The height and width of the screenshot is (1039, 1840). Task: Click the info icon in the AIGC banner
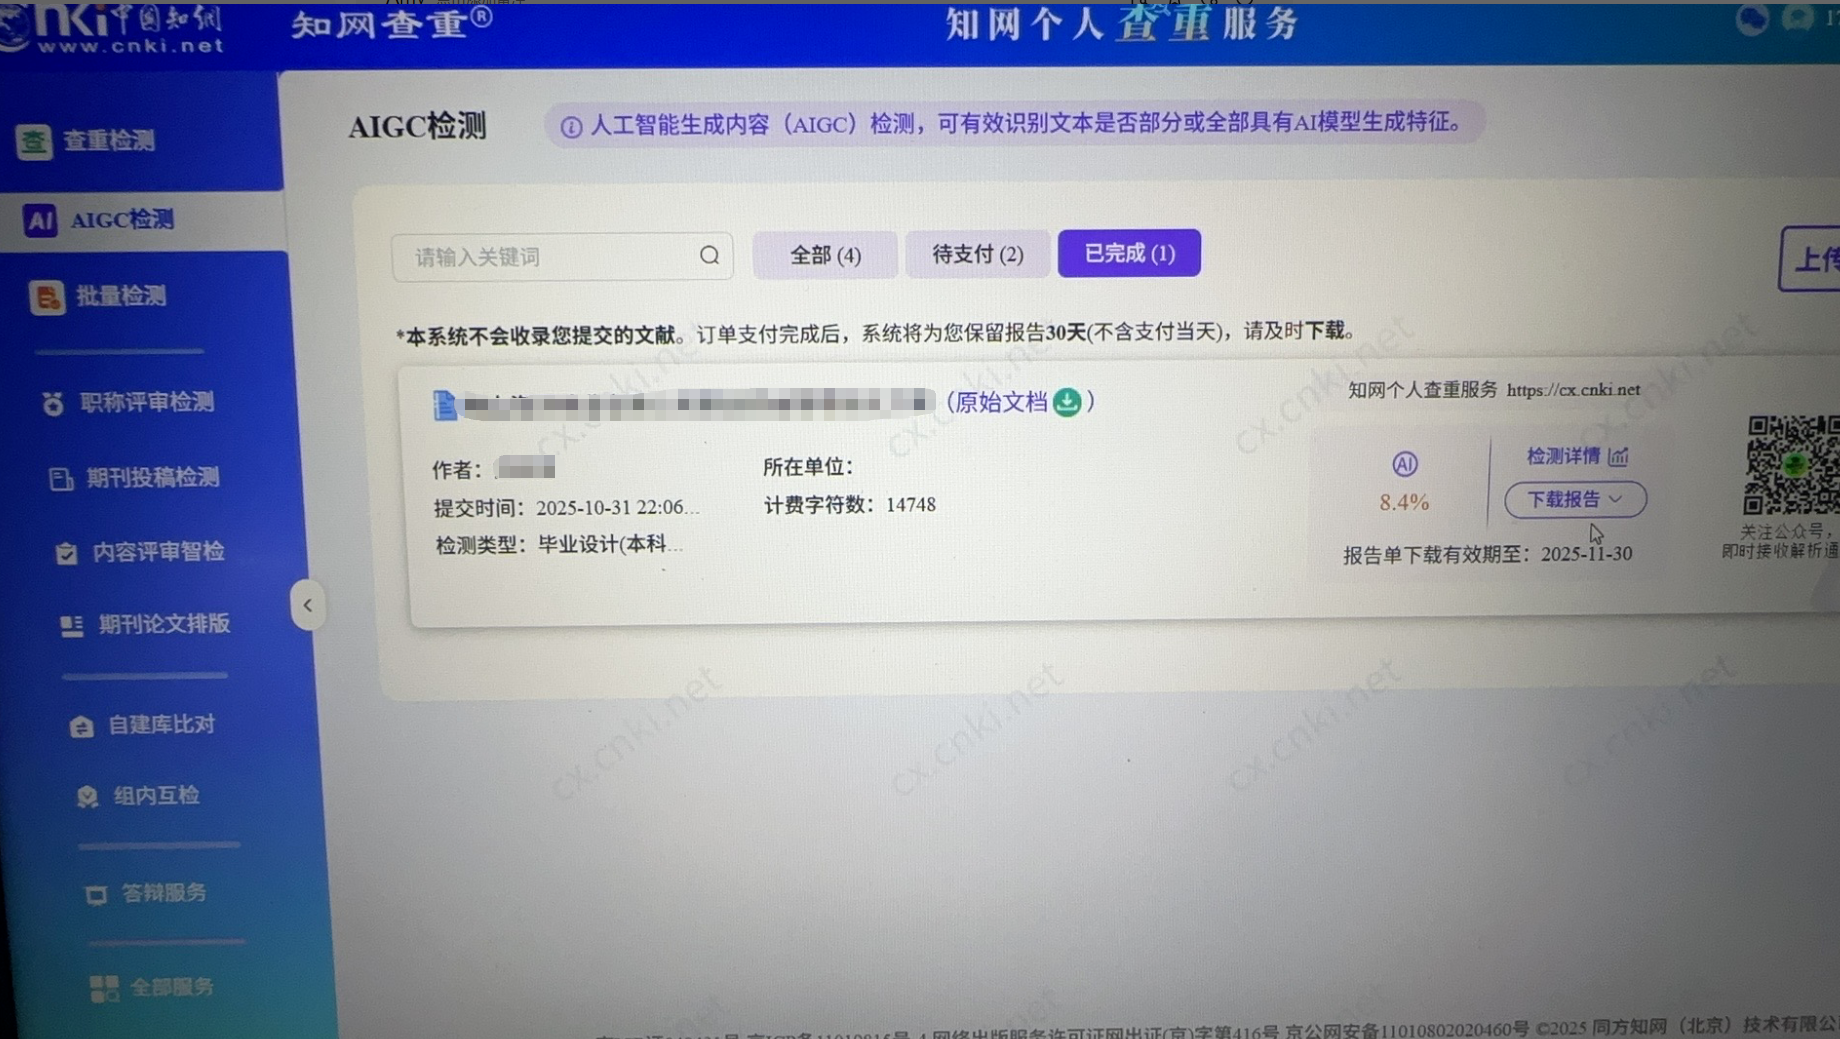pyautogui.click(x=571, y=127)
